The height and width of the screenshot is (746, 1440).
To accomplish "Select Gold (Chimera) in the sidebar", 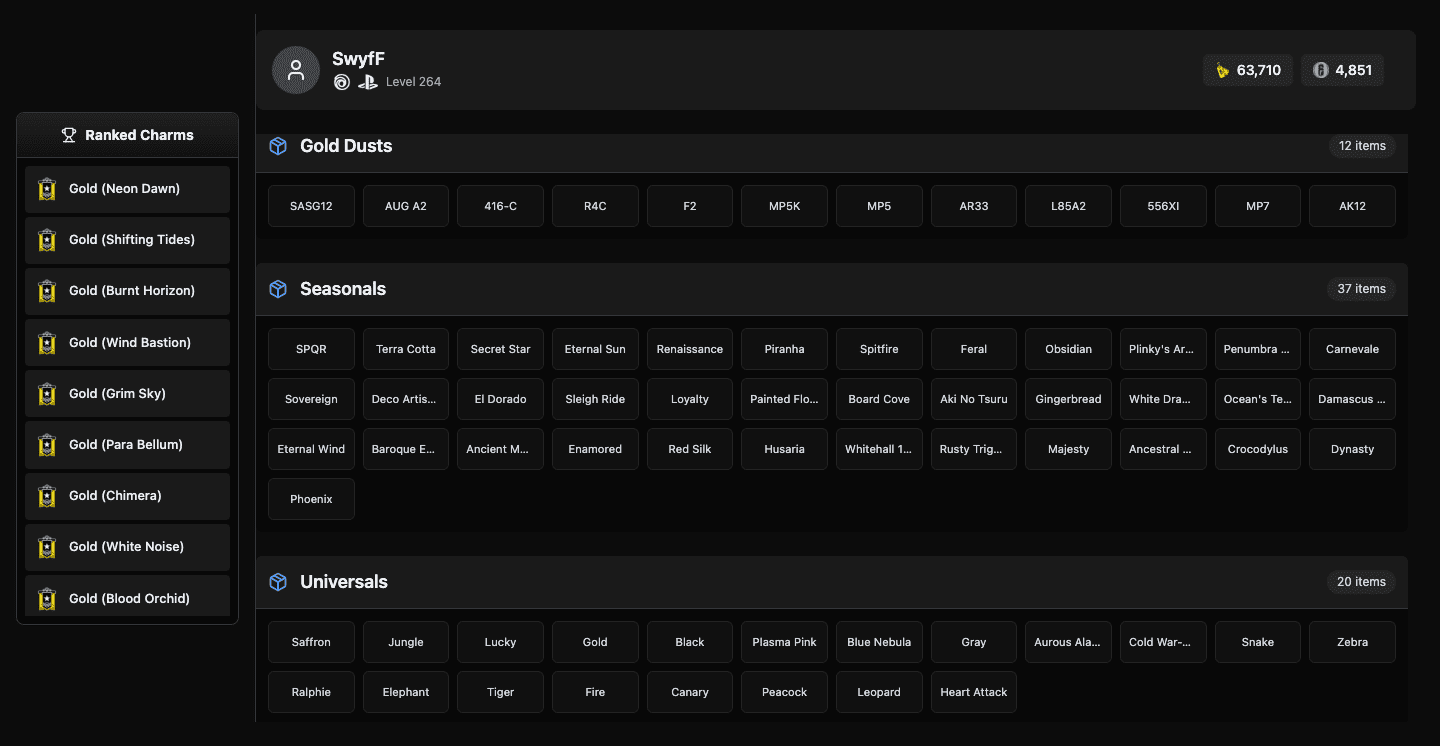I will 127,495.
